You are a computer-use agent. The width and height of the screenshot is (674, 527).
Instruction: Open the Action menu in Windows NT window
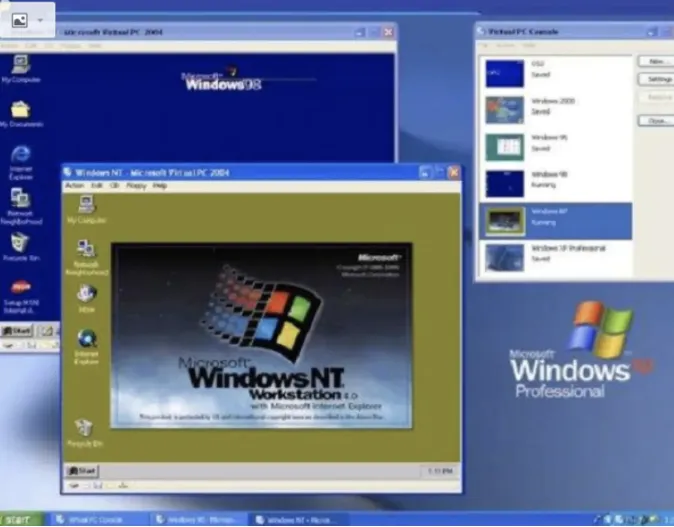(74, 185)
